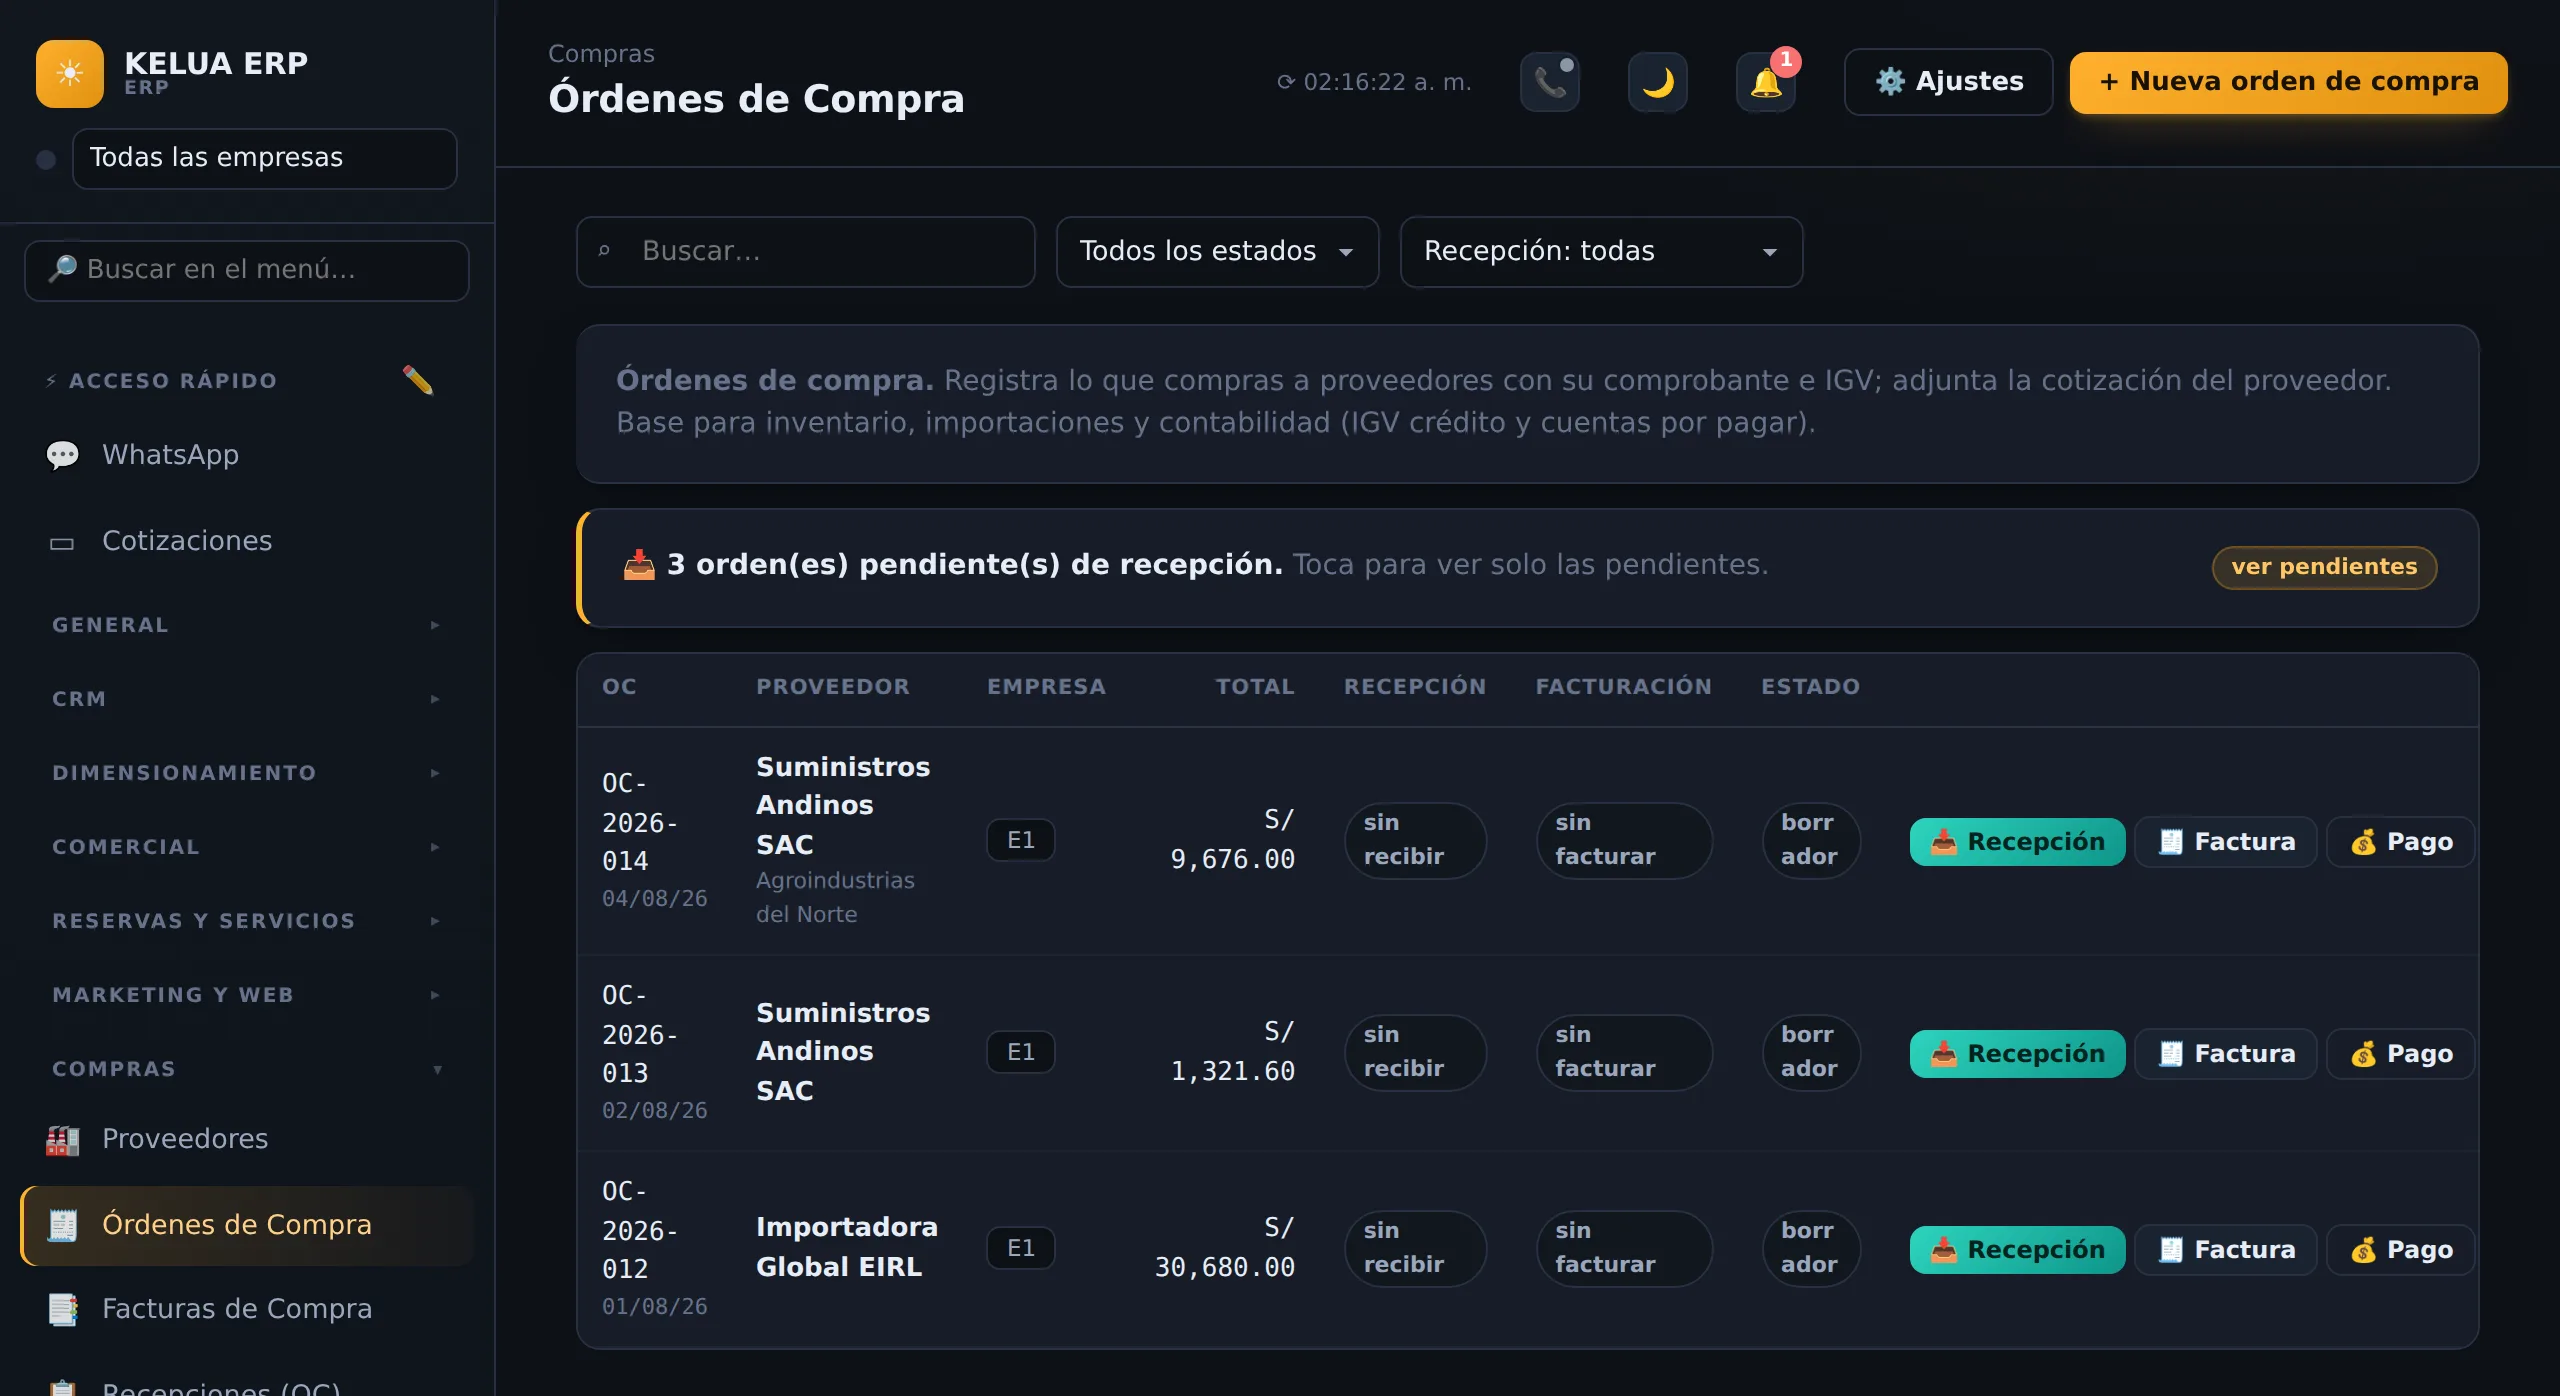The width and height of the screenshot is (2560, 1396).
Task: Open Ajustes settings button
Action: (1948, 82)
